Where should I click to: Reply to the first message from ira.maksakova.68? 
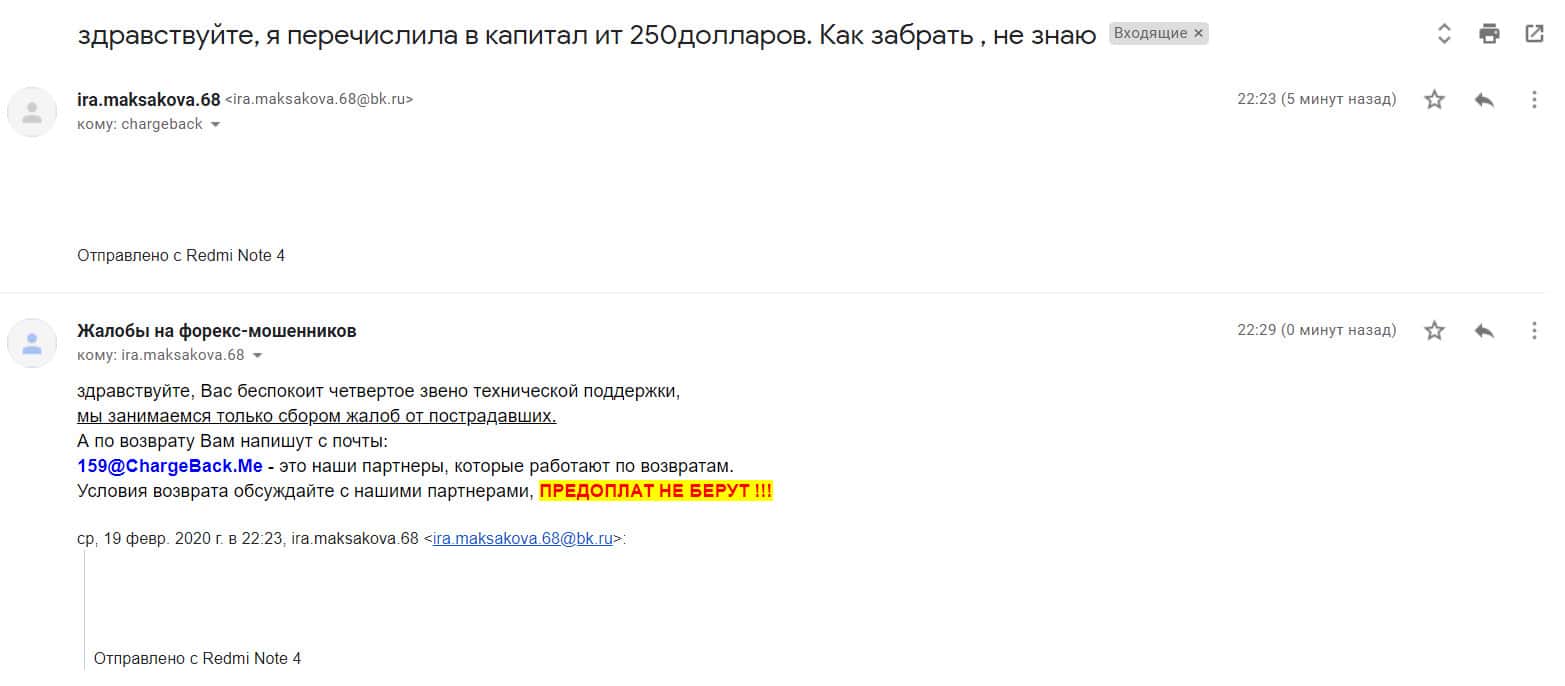coord(1484,100)
